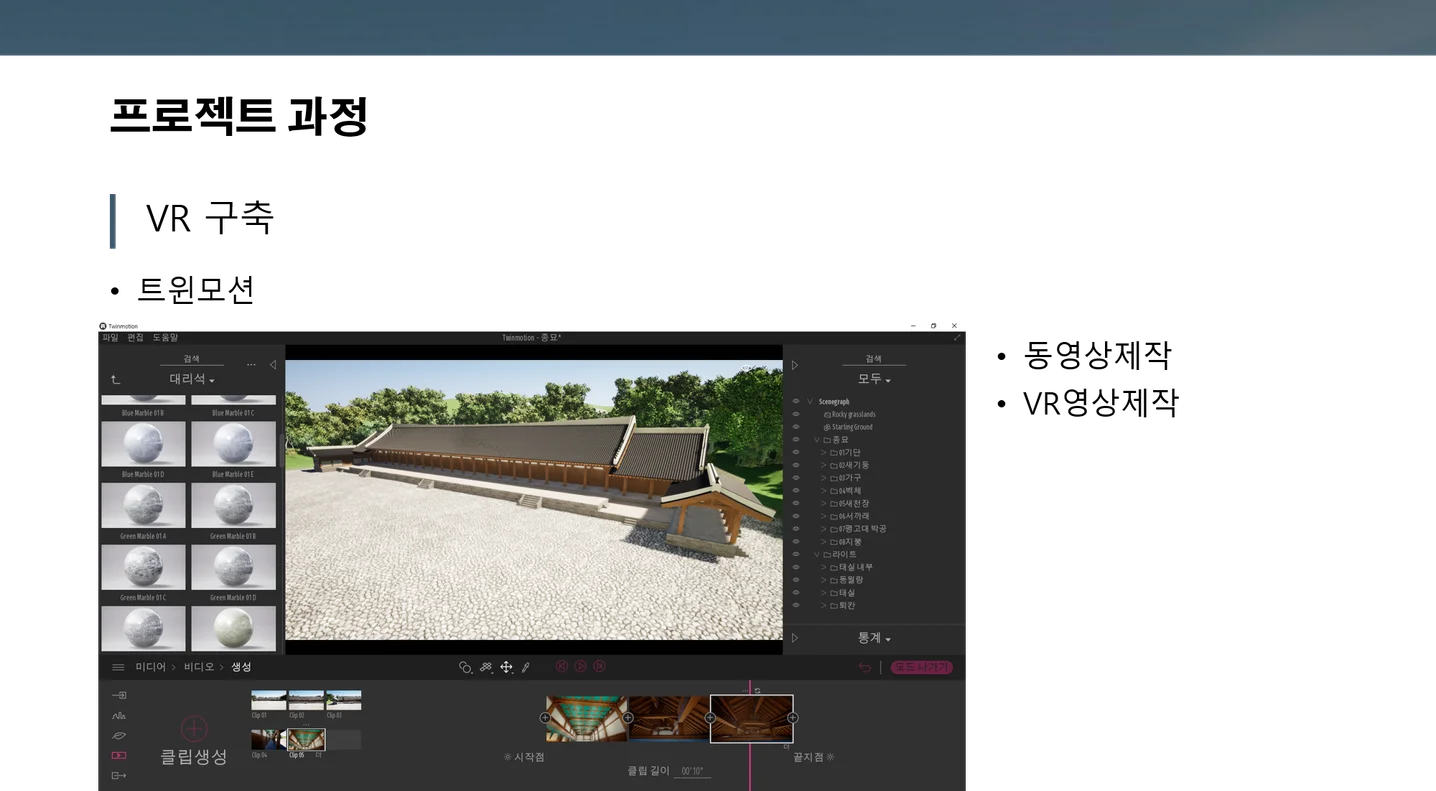Image resolution: width=1436 pixels, height=791 pixels.
Task: Click the fullscreen expand icon top right
Action: (957, 338)
